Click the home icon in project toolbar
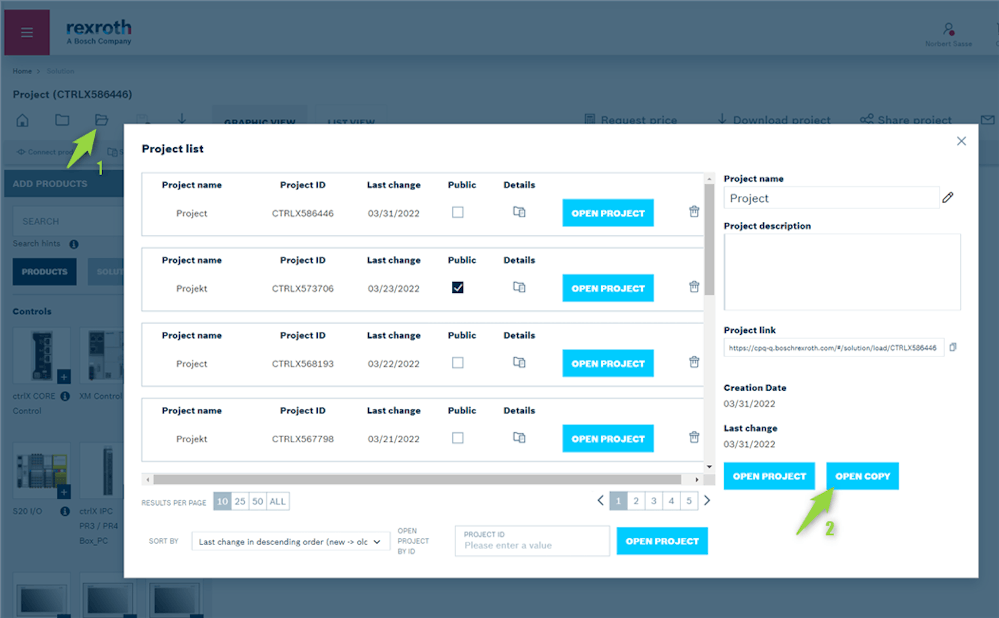Viewport: 999px width, 618px height. 22,120
